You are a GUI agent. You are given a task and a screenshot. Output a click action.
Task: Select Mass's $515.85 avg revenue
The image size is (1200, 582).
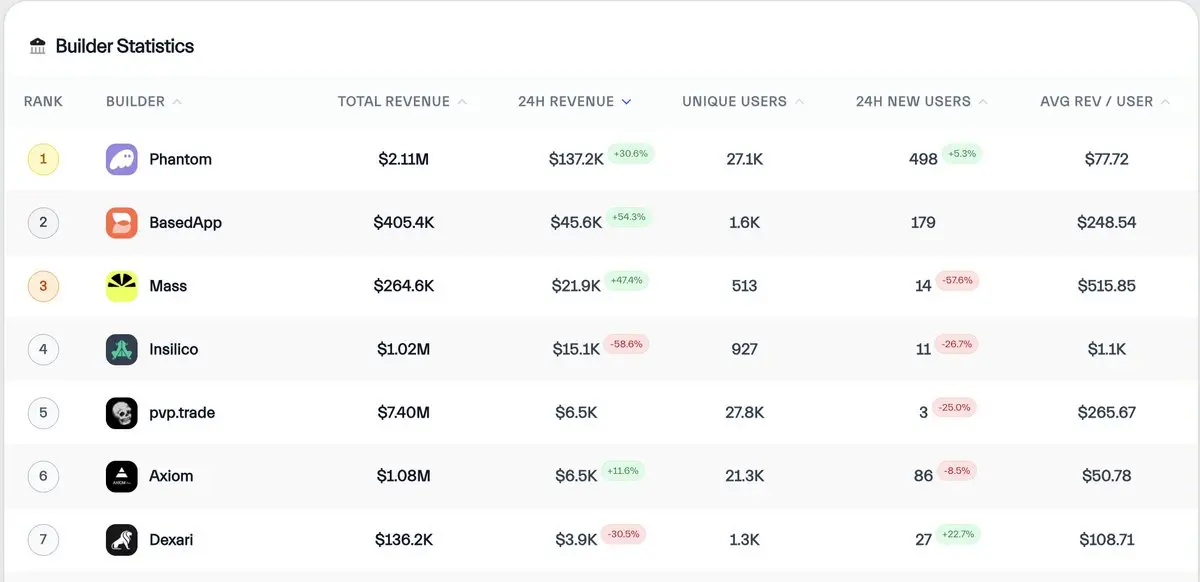tap(1107, 286)
